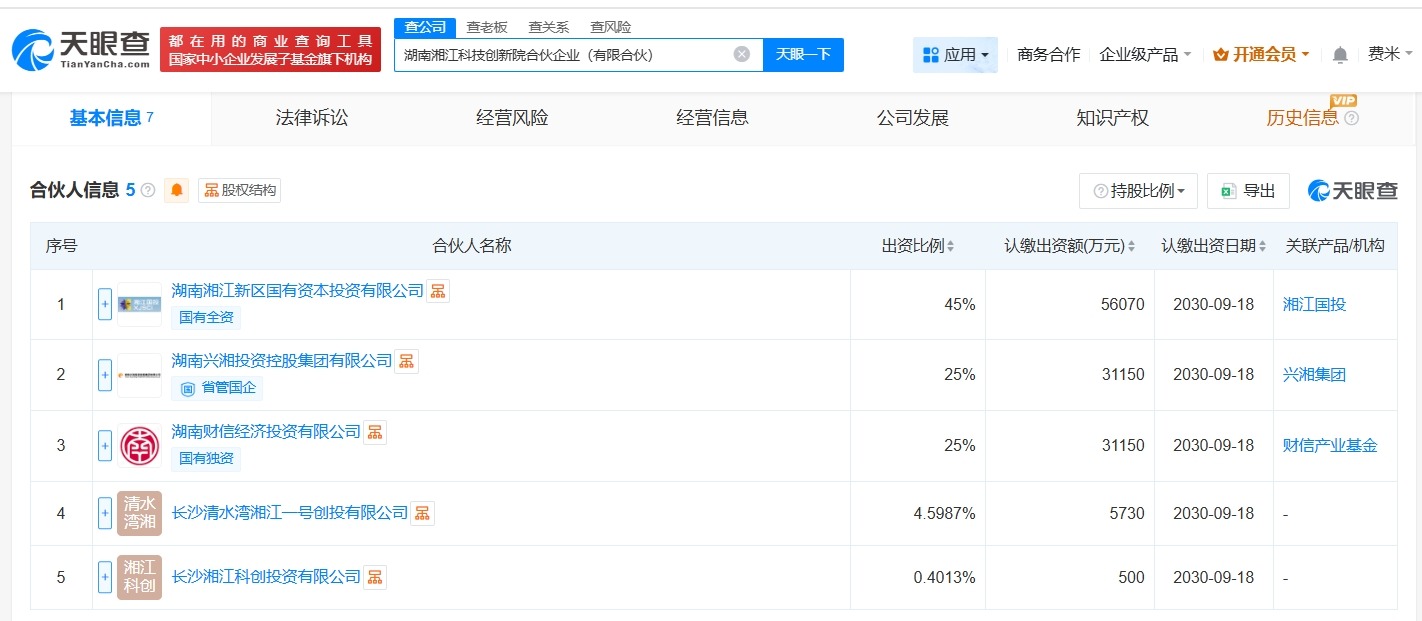Click the VIP badge on 历史信息
This screenshot has height=621, width=1422.
tap(1343, 101)
